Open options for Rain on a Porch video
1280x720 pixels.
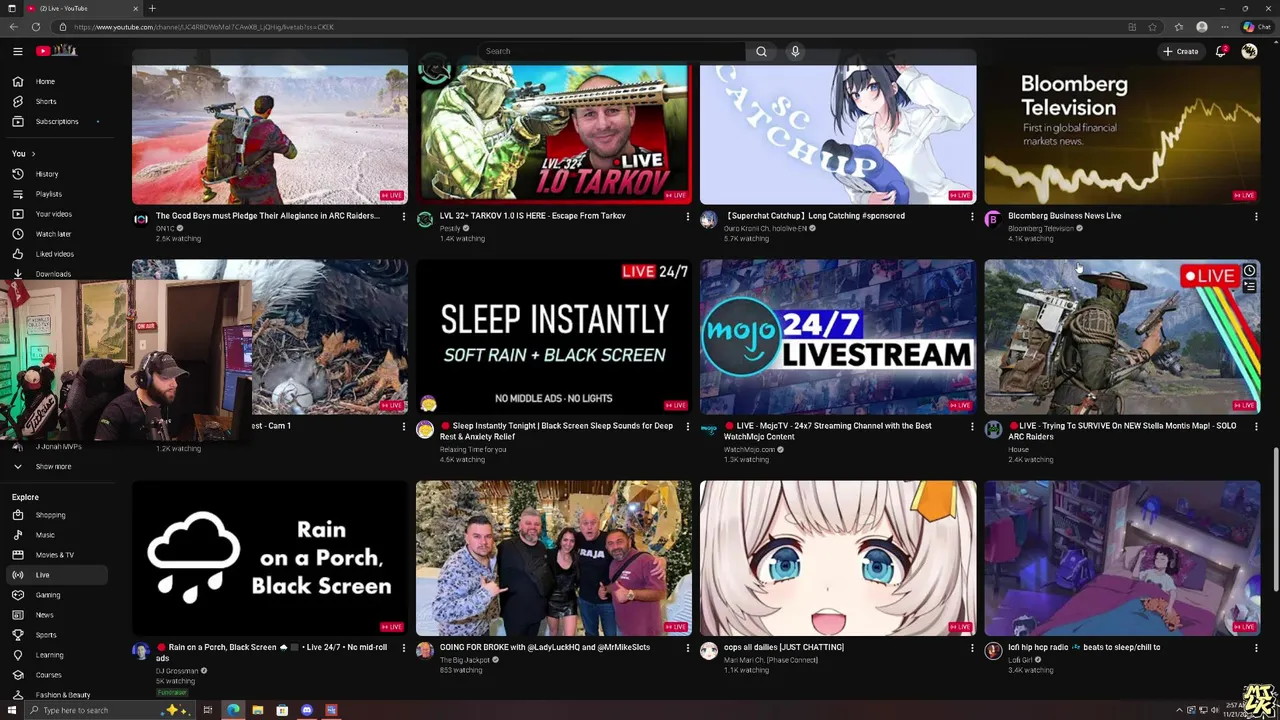point(404,648)
